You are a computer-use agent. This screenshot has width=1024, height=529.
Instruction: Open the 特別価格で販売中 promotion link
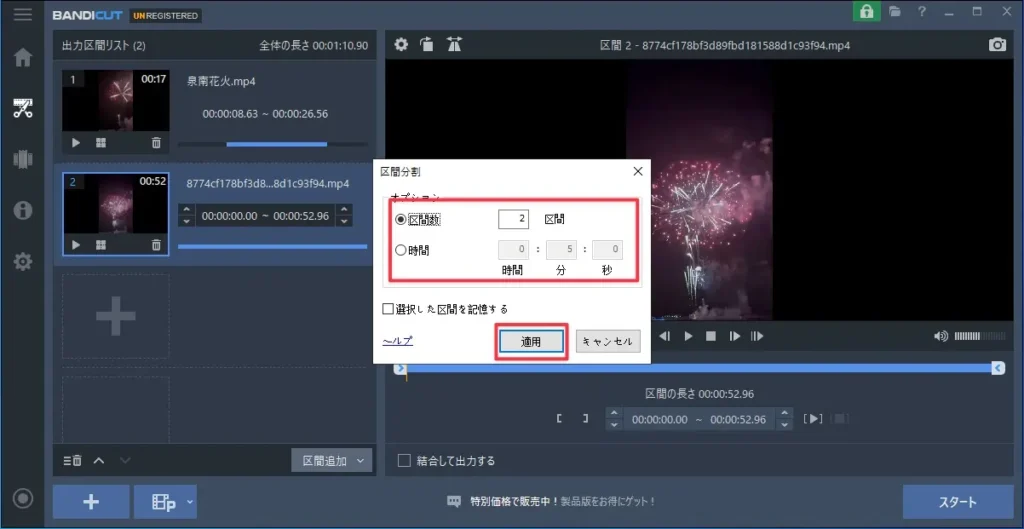tap(562, 502)
